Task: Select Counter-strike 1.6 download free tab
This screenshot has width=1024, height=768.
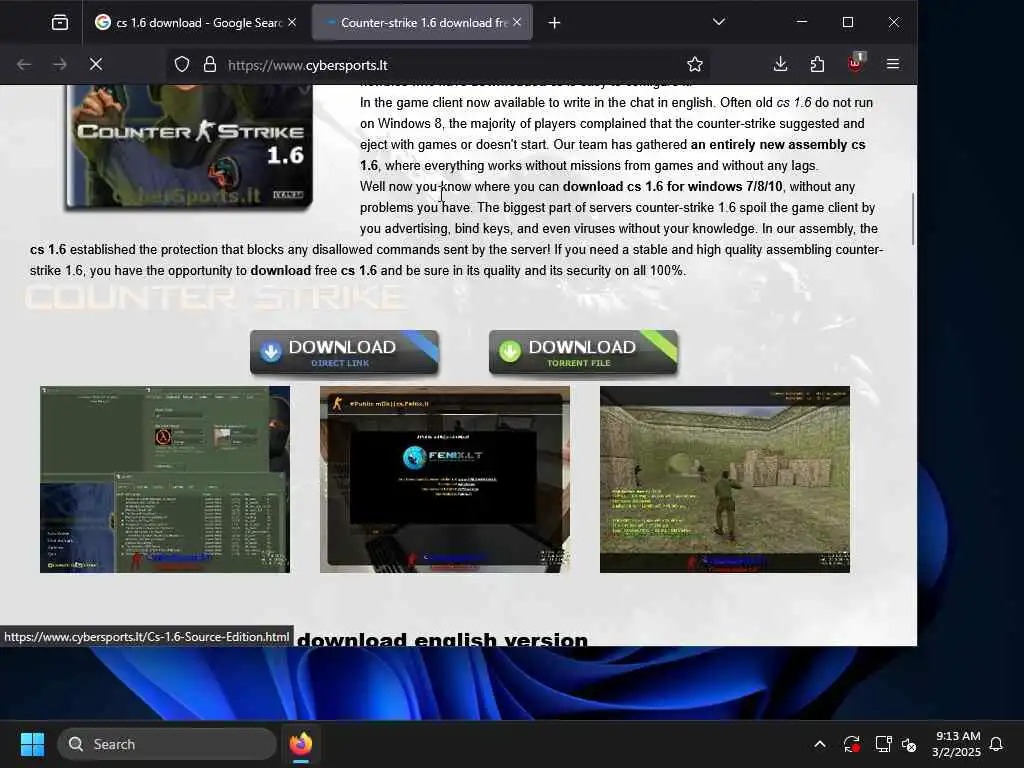Action: (x=422, y=23)
